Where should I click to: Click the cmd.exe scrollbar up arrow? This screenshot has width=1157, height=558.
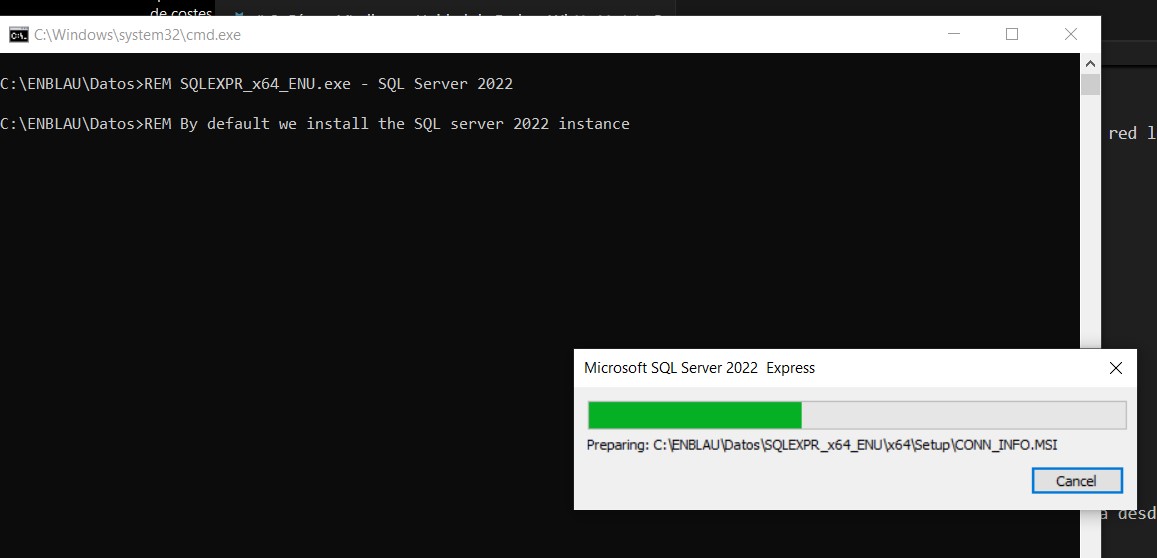1090,63
